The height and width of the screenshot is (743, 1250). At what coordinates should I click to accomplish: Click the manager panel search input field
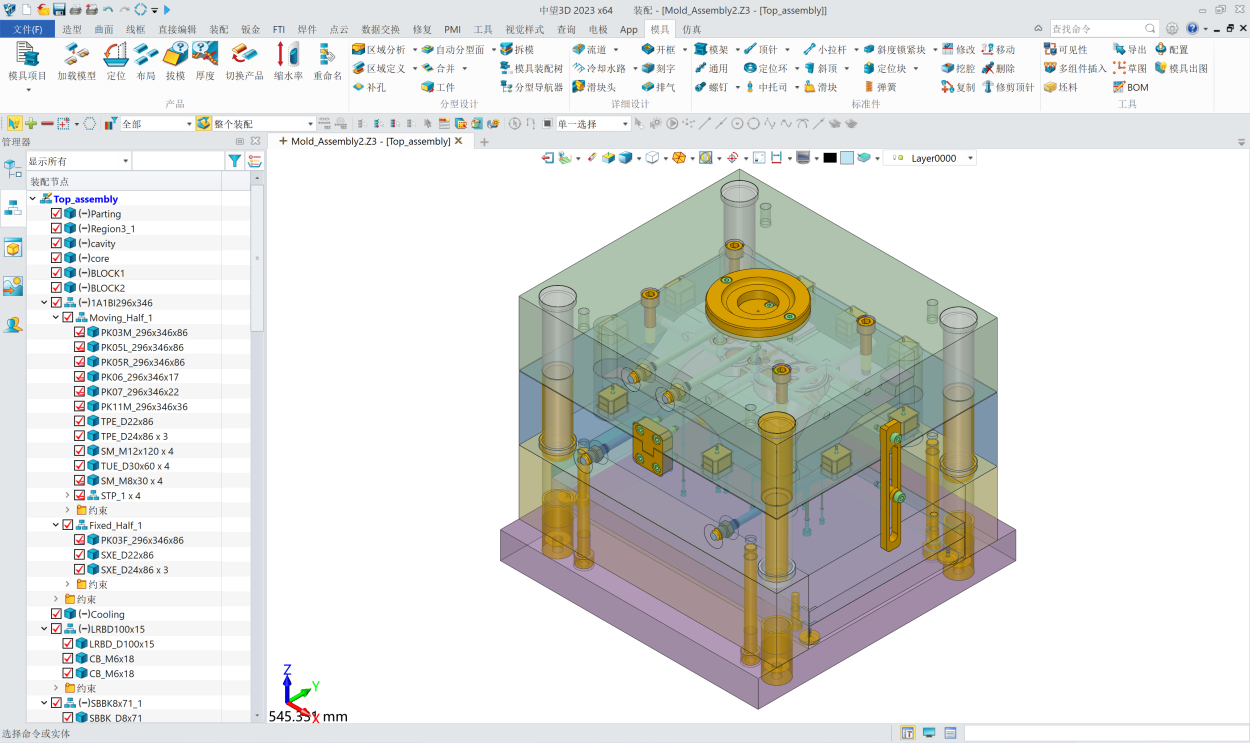tap(178, 161)
